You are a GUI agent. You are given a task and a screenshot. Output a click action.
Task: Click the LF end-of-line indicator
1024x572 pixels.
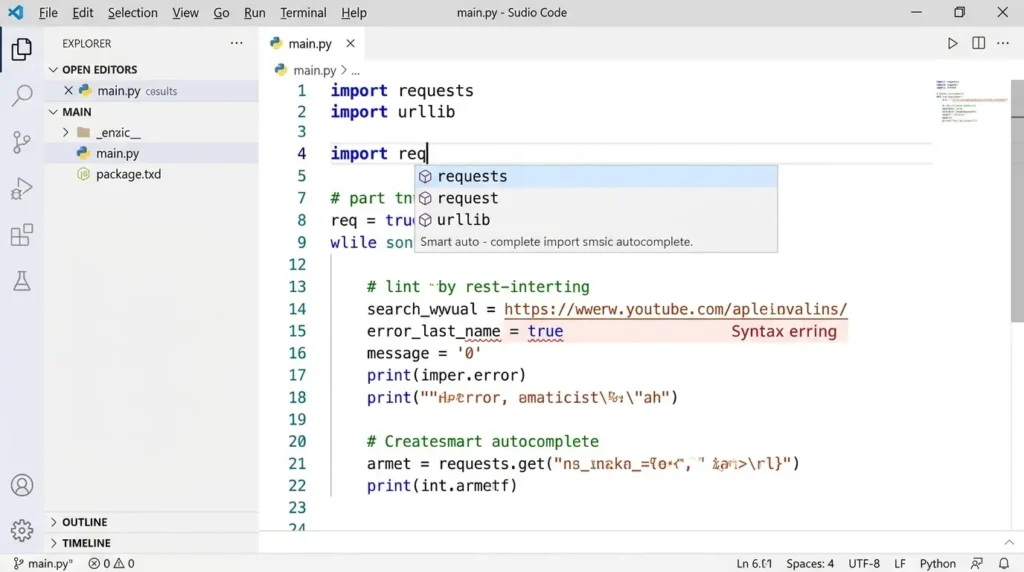click(x=900, y=563)
